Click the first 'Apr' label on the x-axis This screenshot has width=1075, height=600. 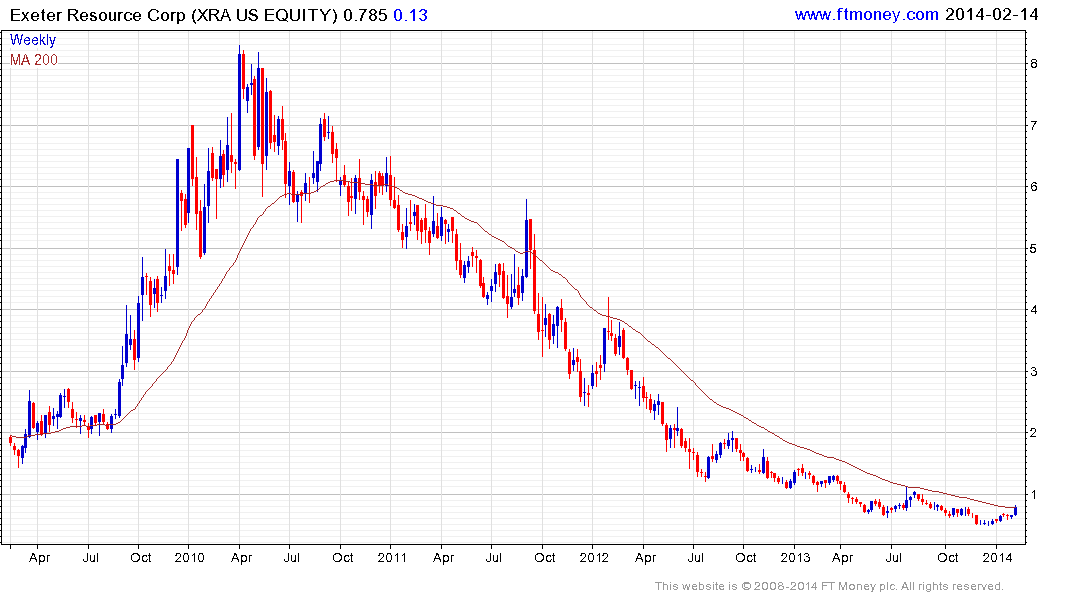tap(40, 558)
